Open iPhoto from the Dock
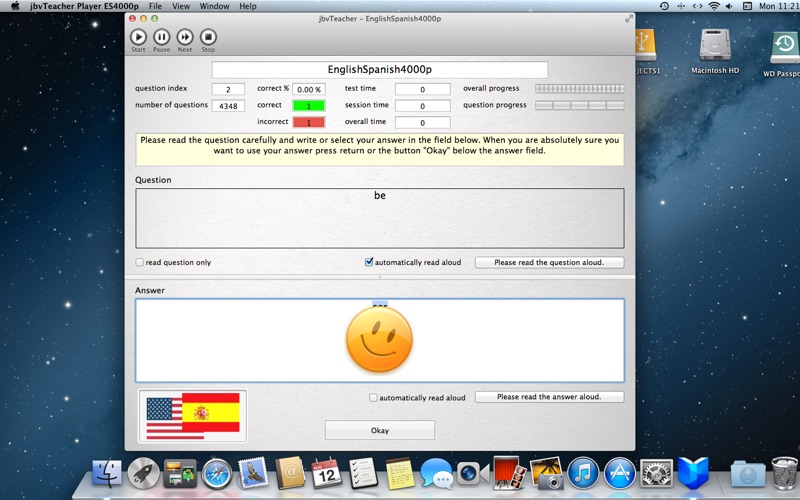The width and height of the screenshot is (800, 500). pyautogui.click(x=546, y=474)
